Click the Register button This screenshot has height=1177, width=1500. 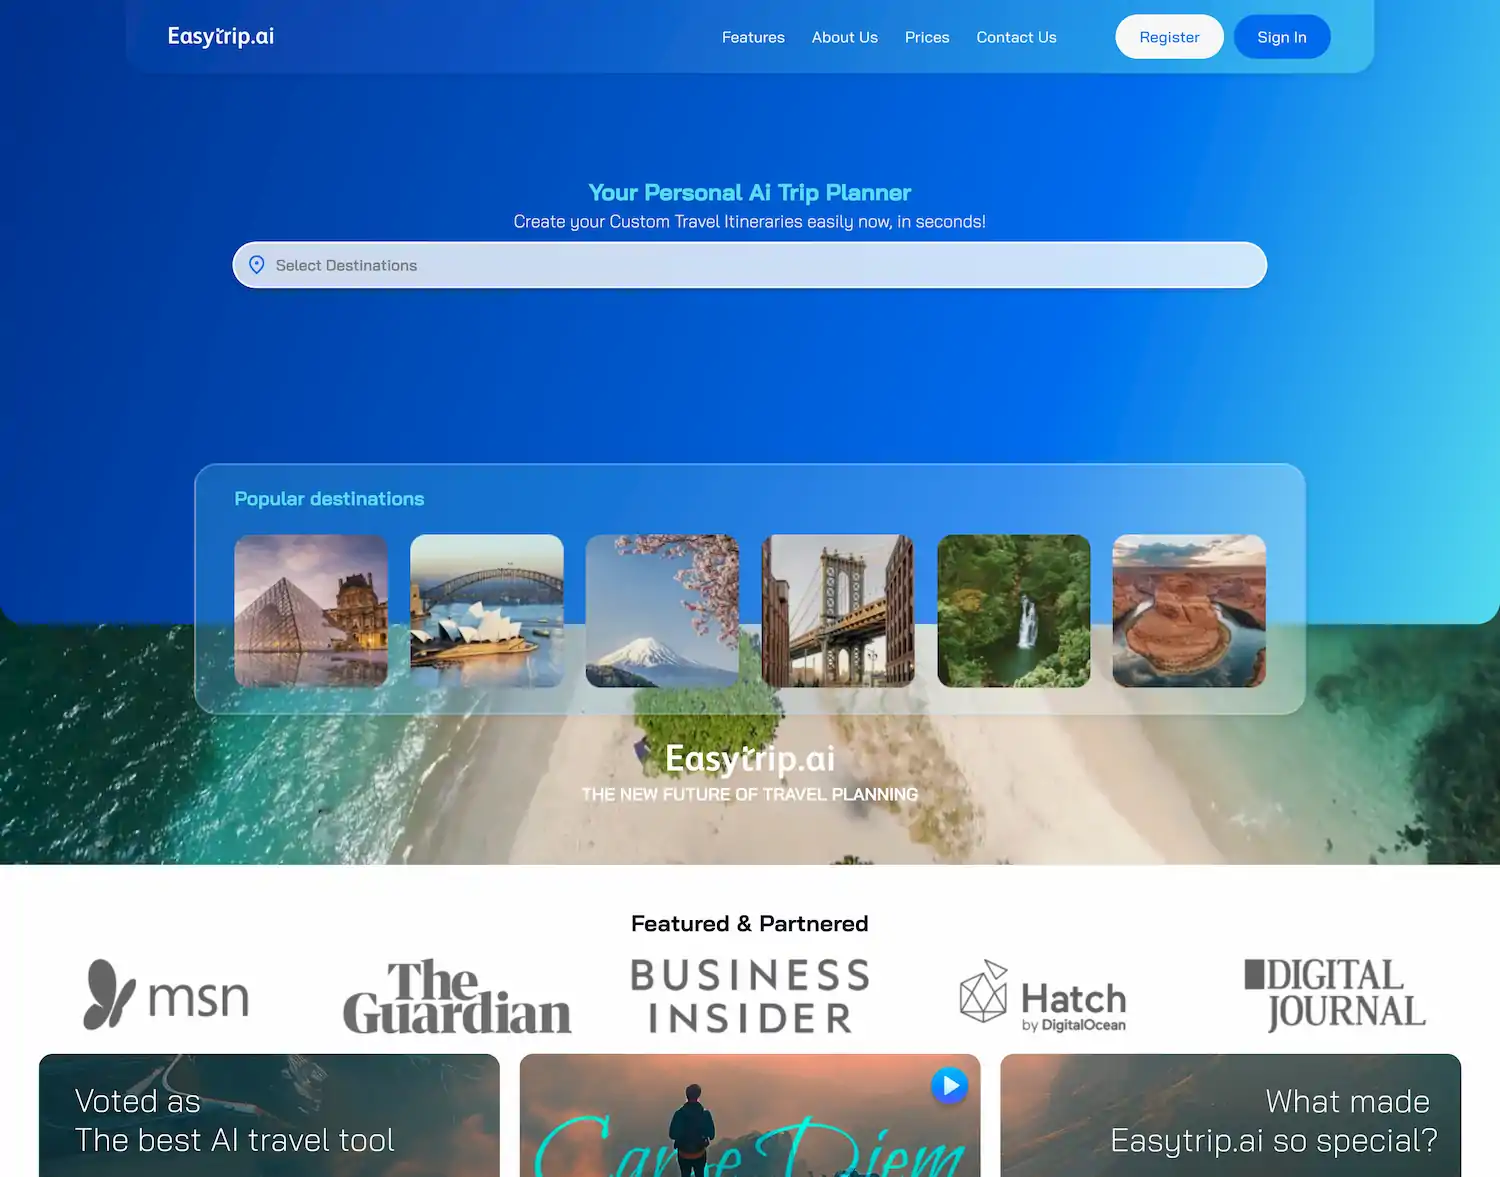(x=1169, y=36)
